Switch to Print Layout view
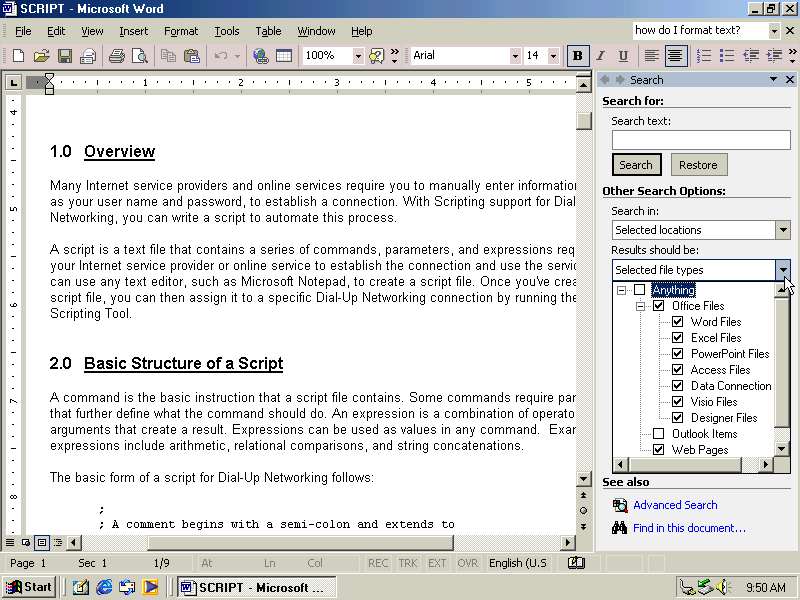The image size is (800, 600). (42, 542)
